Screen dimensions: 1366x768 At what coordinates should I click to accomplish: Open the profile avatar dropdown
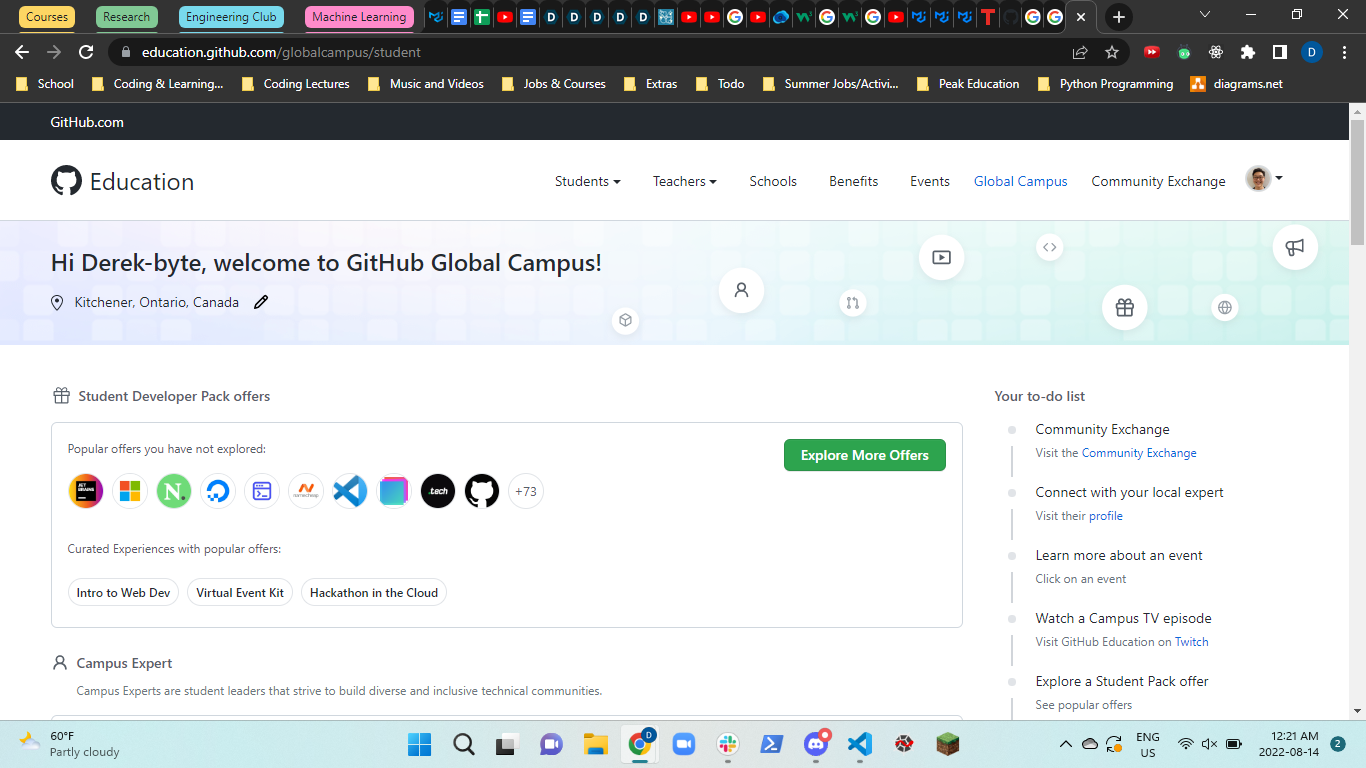click(1264, 179)
